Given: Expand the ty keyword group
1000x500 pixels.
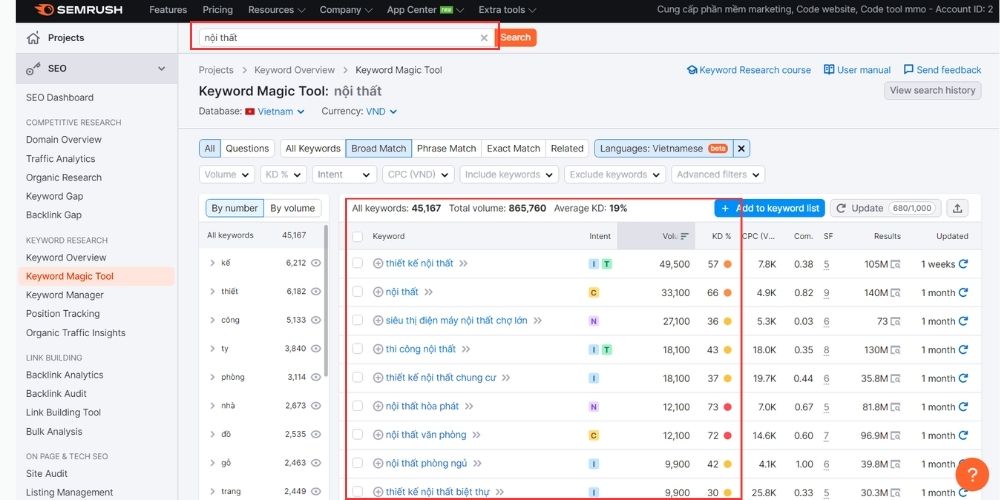Looking at the screenshot, I should (x=212, y=349).
